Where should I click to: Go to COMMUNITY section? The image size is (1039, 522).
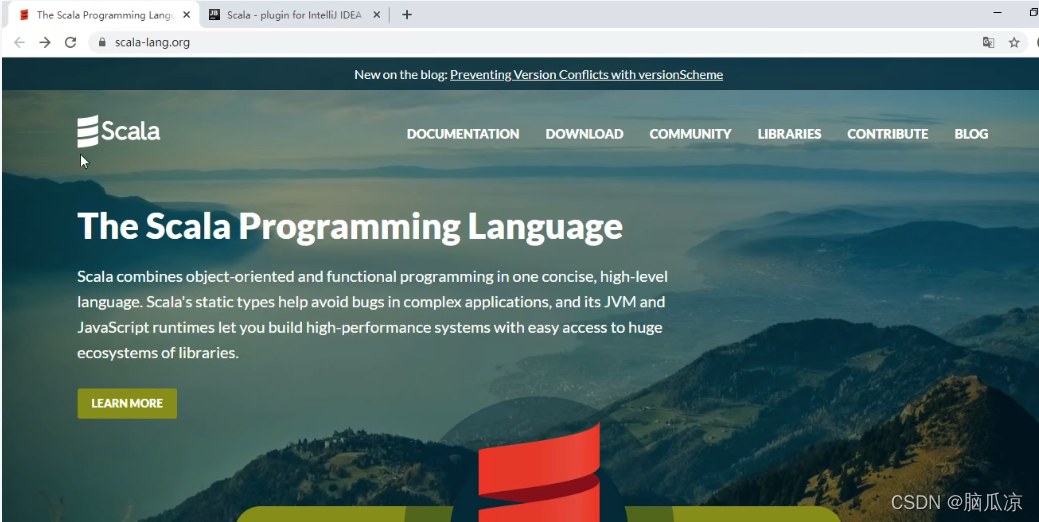pyautogui.click(x=690, y=134)
